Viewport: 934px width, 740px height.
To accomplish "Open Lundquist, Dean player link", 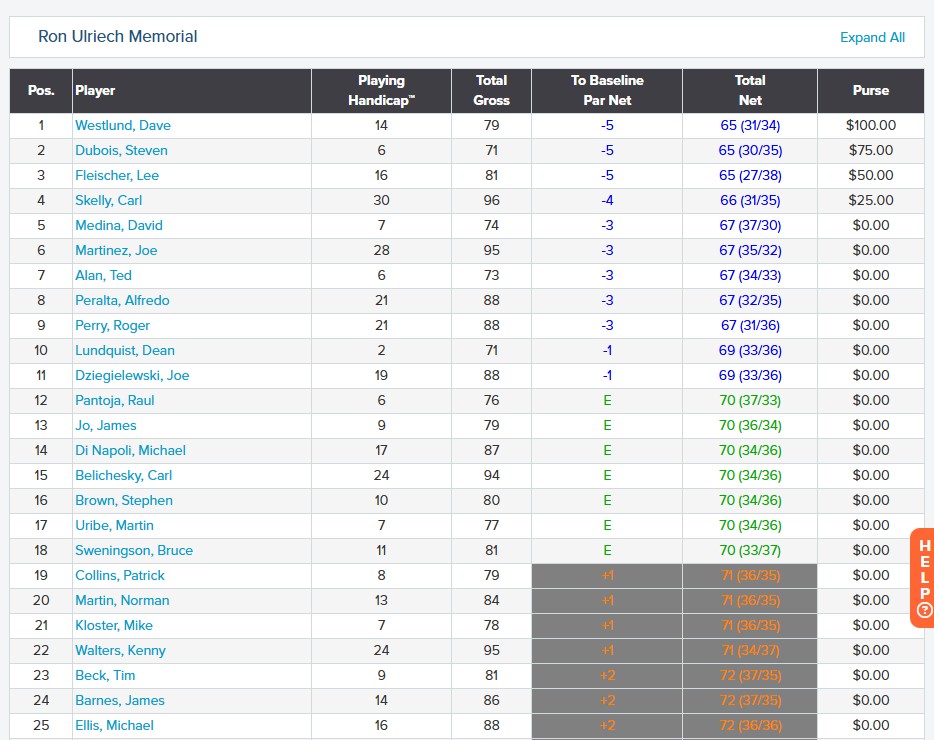I will point(125,351).
